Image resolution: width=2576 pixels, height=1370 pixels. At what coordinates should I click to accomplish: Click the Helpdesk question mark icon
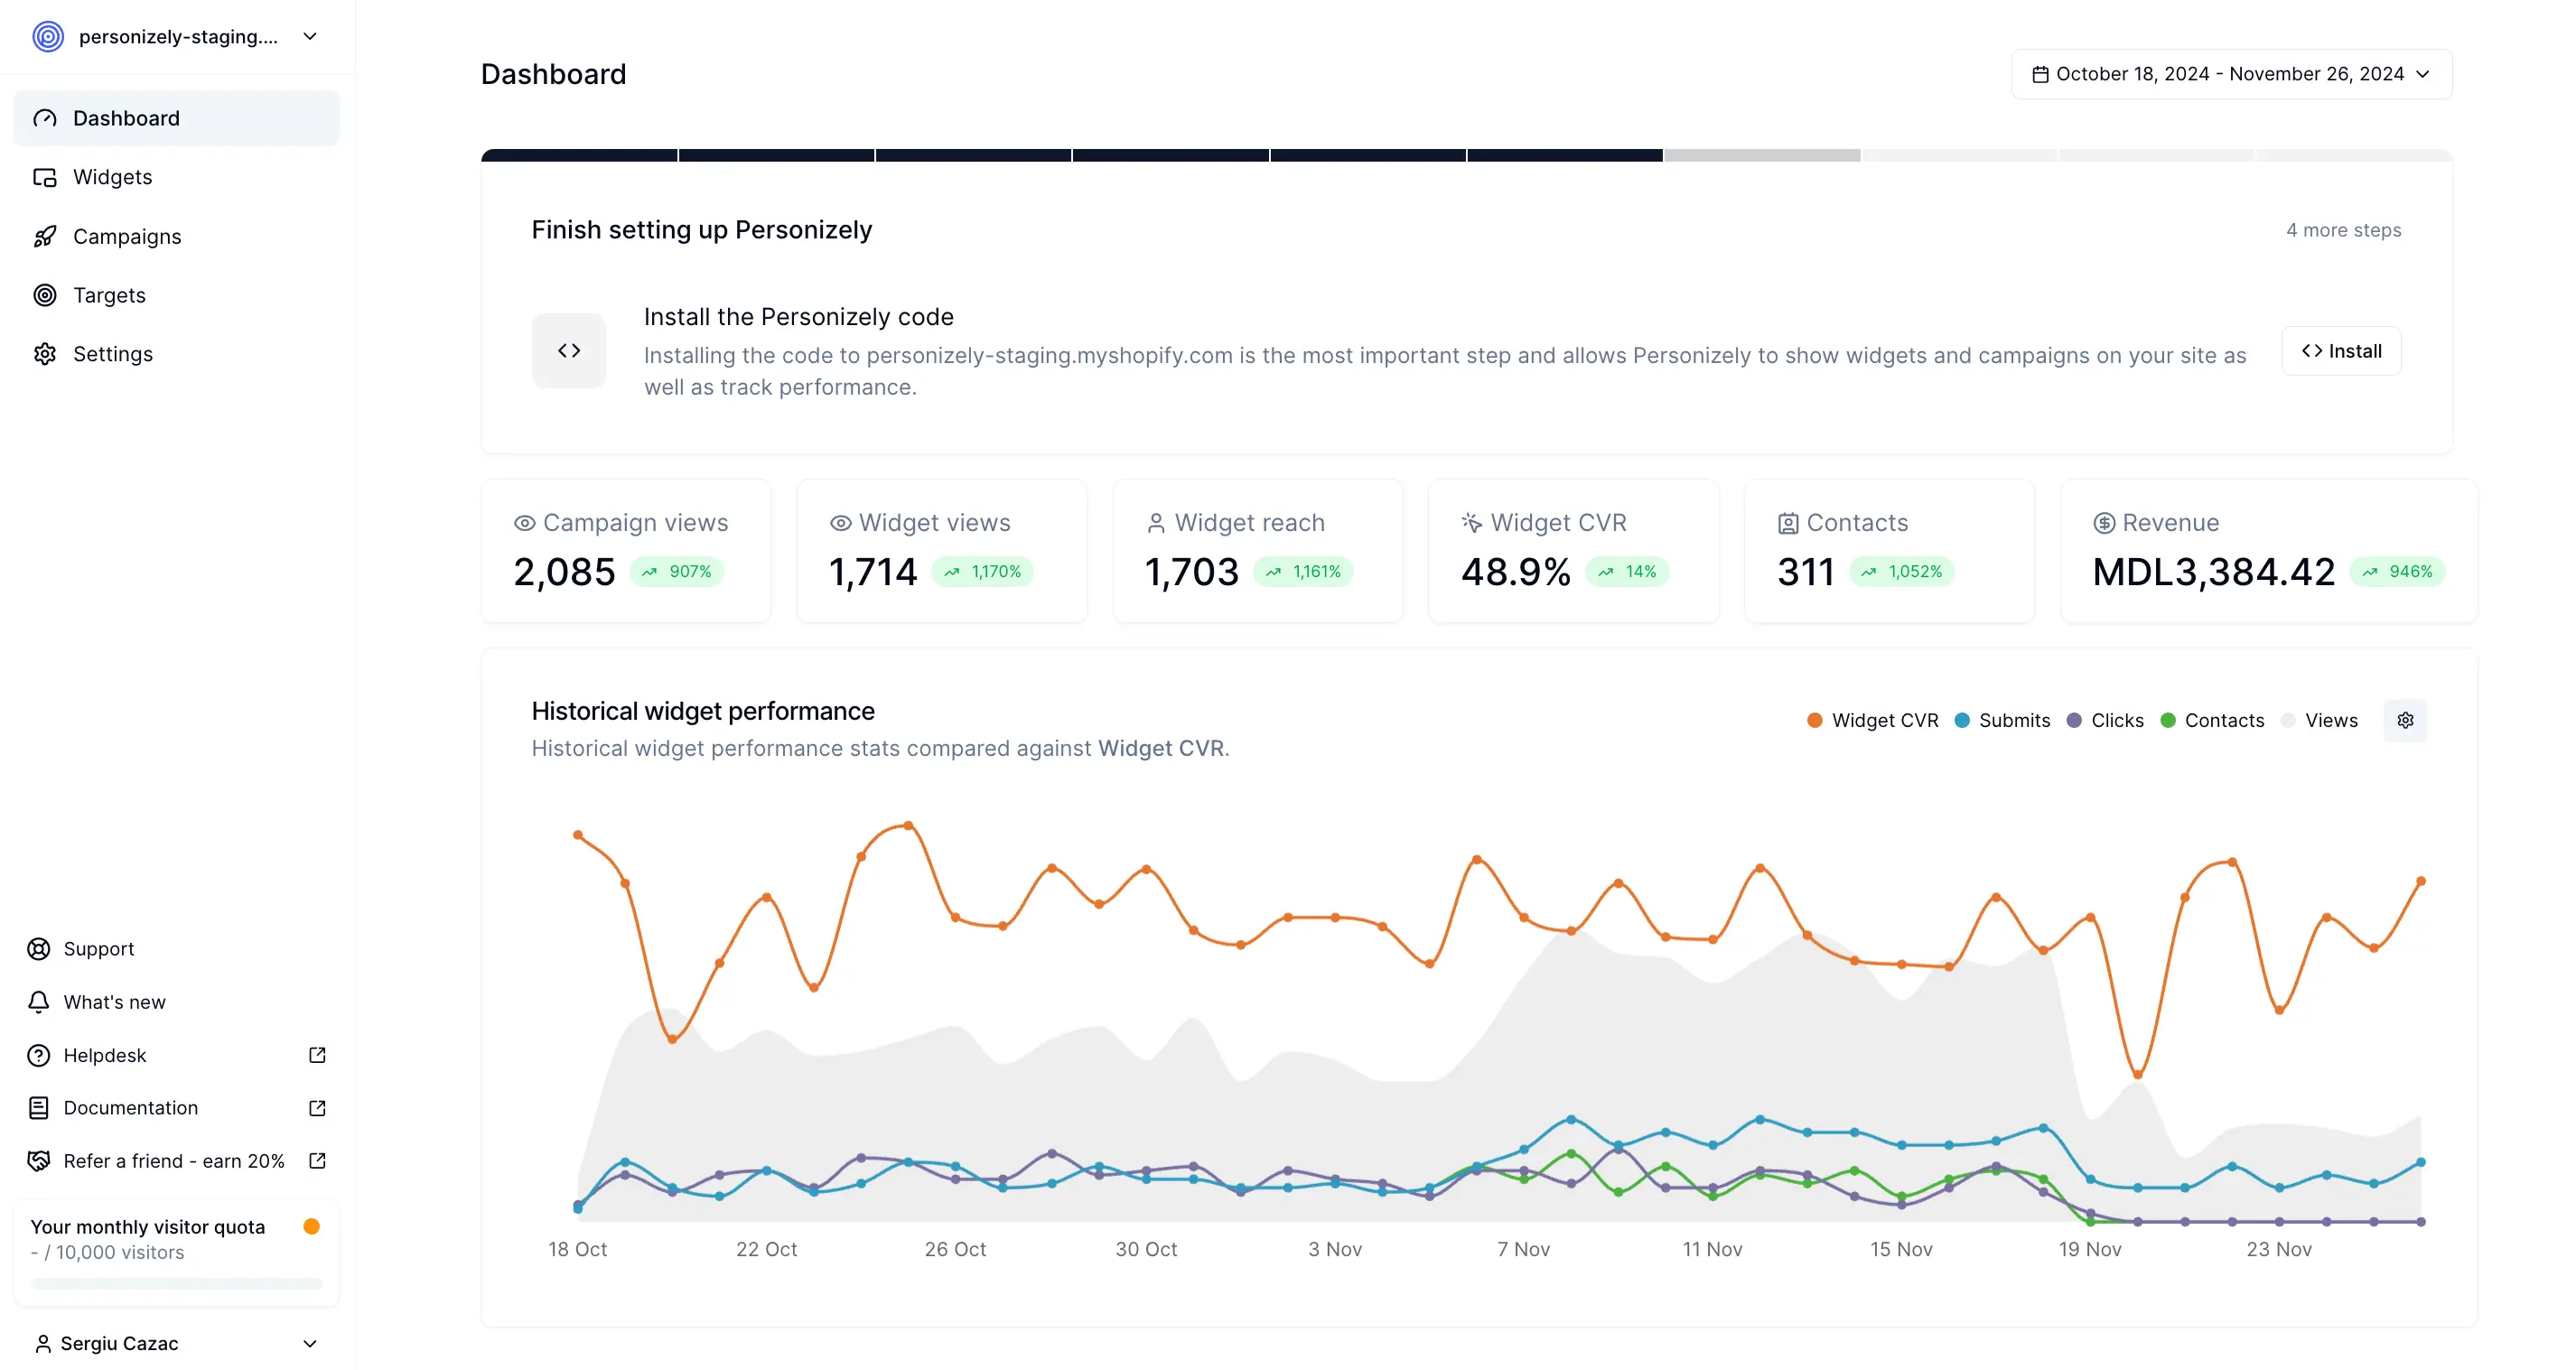coord(39,1055)
